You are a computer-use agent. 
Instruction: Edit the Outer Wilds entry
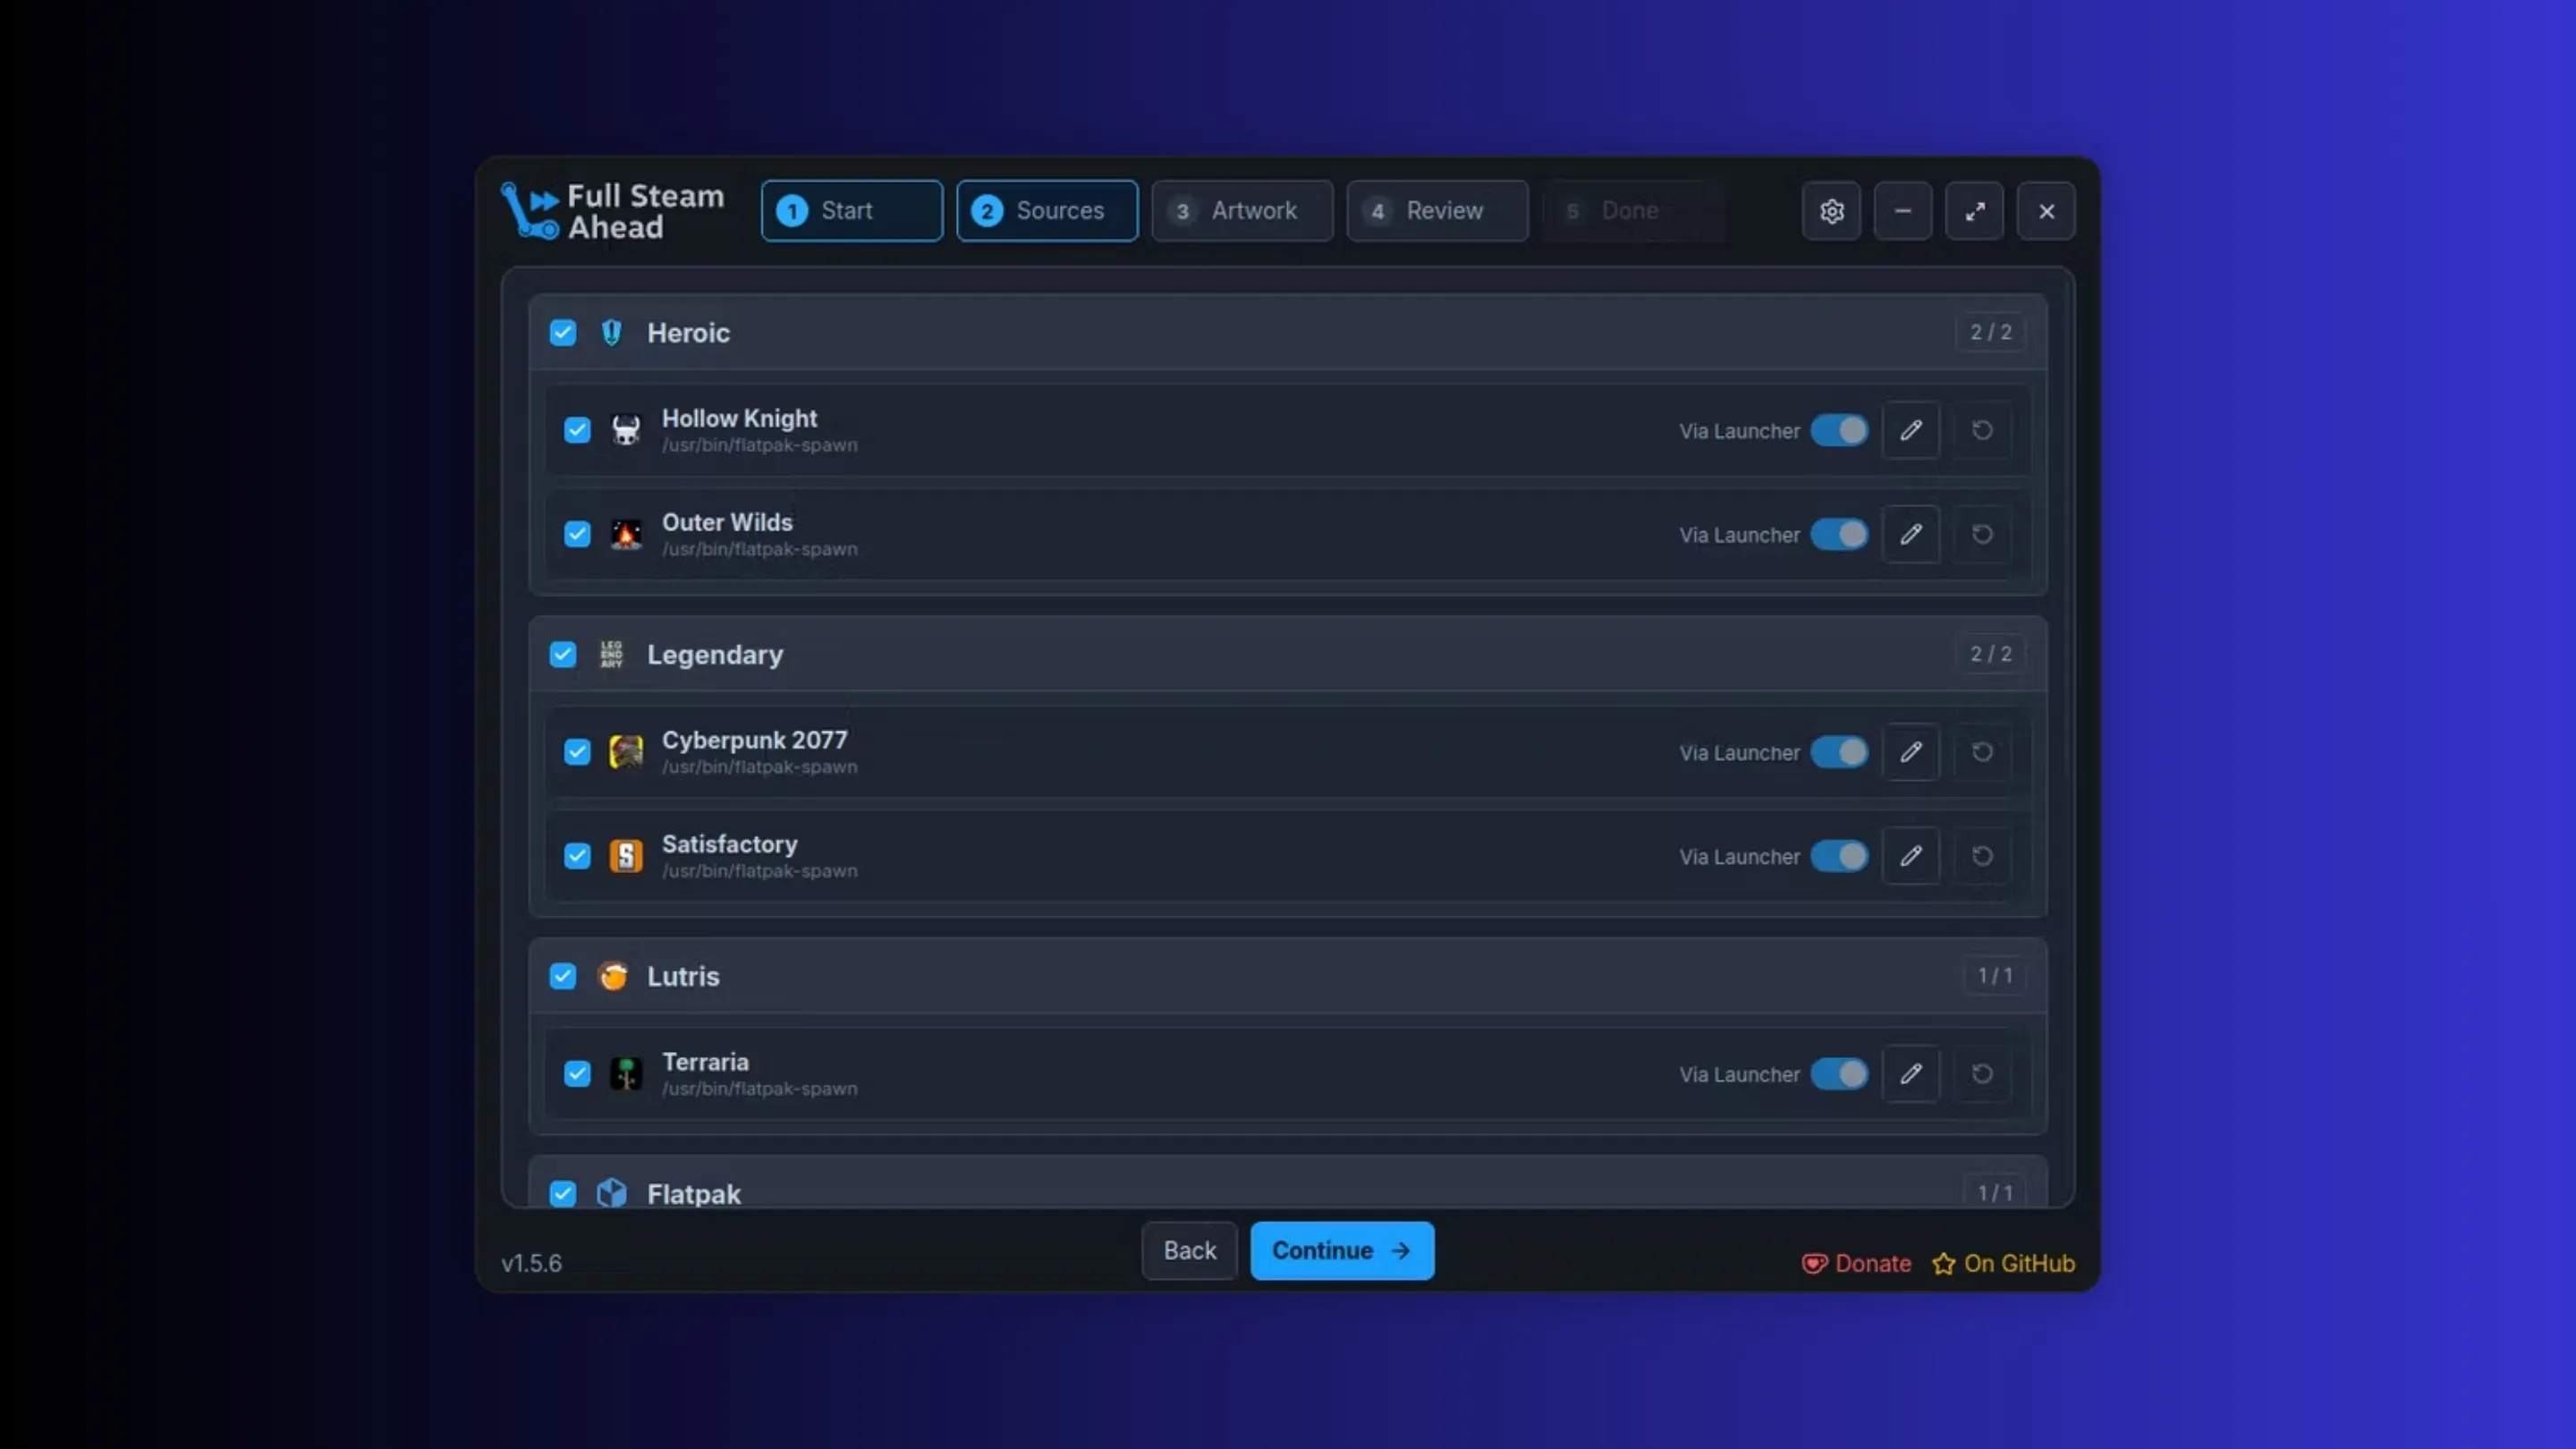click(1911, 534)
